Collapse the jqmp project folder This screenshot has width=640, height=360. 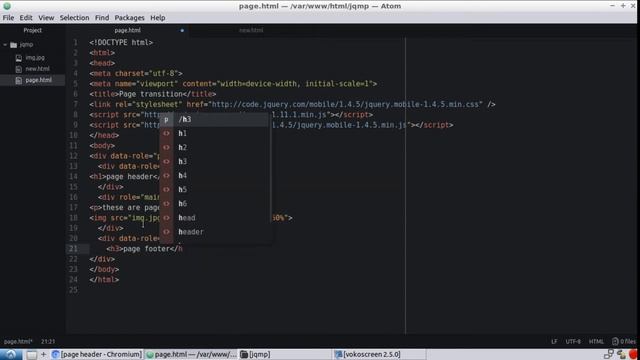coord(5,44)
